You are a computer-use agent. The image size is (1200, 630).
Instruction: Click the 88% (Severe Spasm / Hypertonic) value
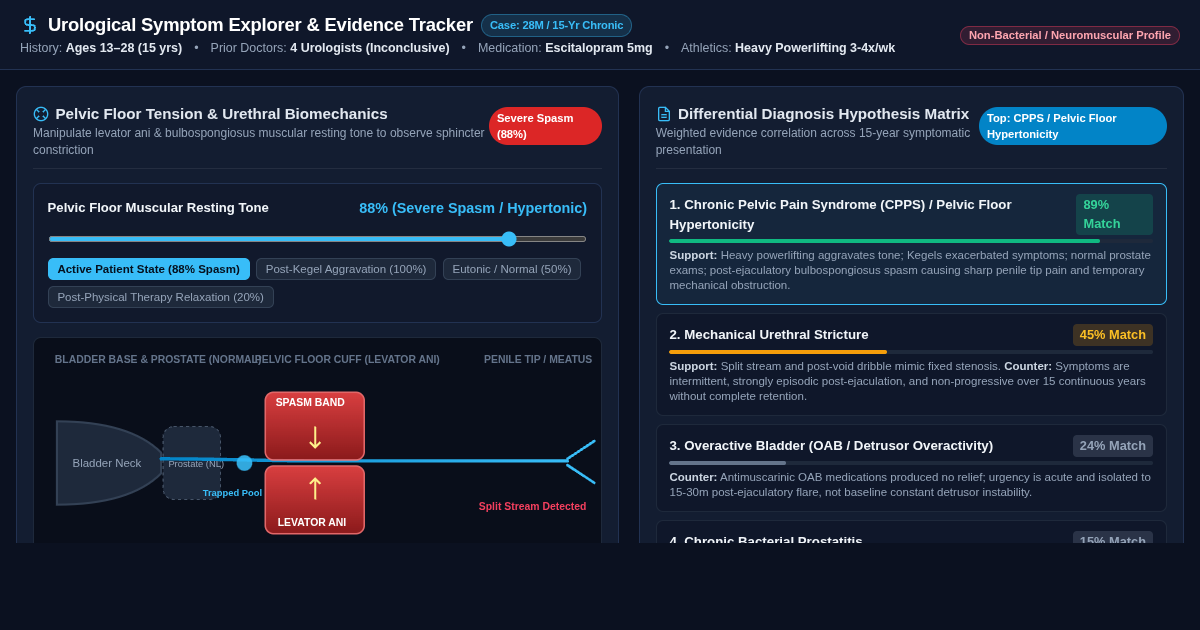473,208
